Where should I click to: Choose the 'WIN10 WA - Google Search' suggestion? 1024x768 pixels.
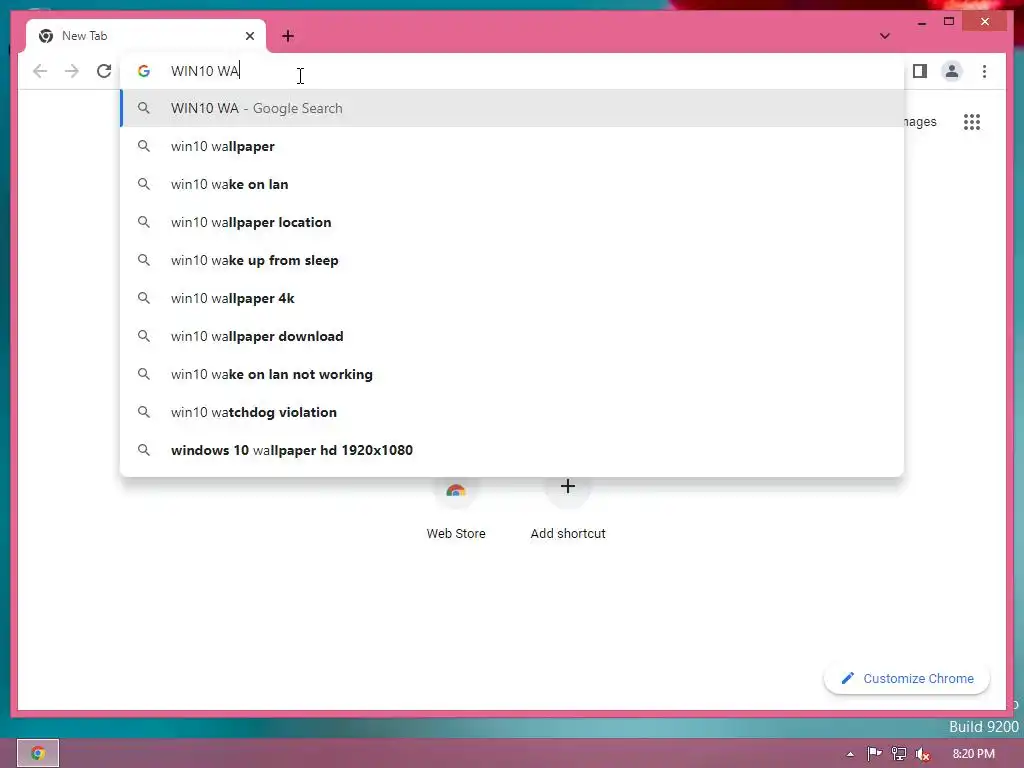click(512, 108)
